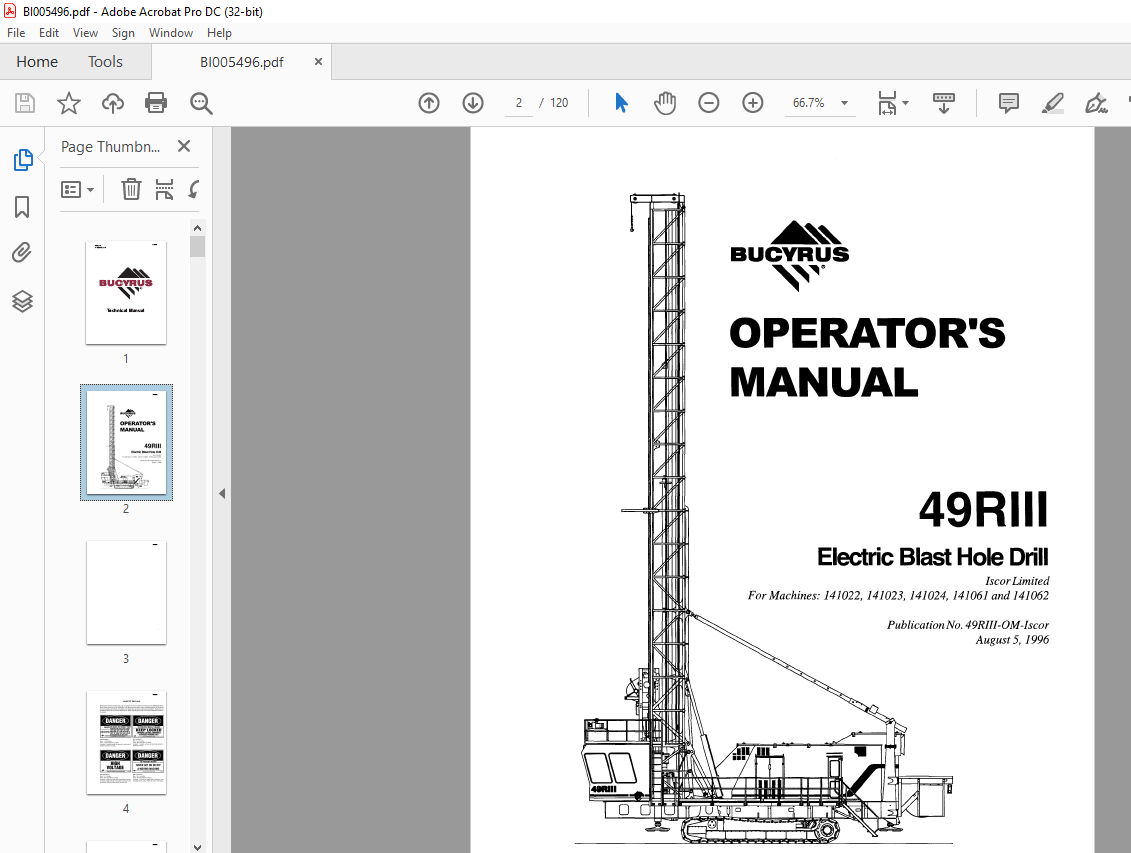Click the Save file icon
The width and height of the screenshot is (1131, 853).
[25, 103]
